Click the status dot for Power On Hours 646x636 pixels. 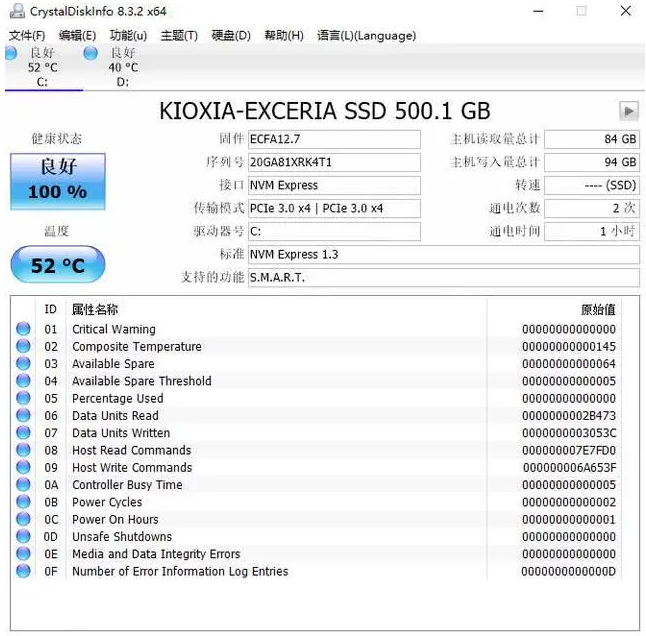coord(23,519)
